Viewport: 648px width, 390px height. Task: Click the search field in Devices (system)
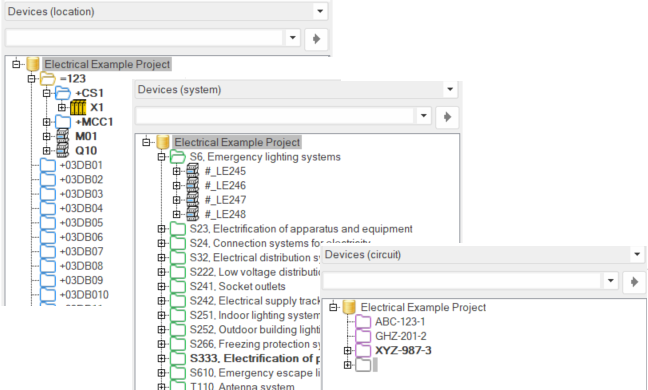(x=275, y=117)
